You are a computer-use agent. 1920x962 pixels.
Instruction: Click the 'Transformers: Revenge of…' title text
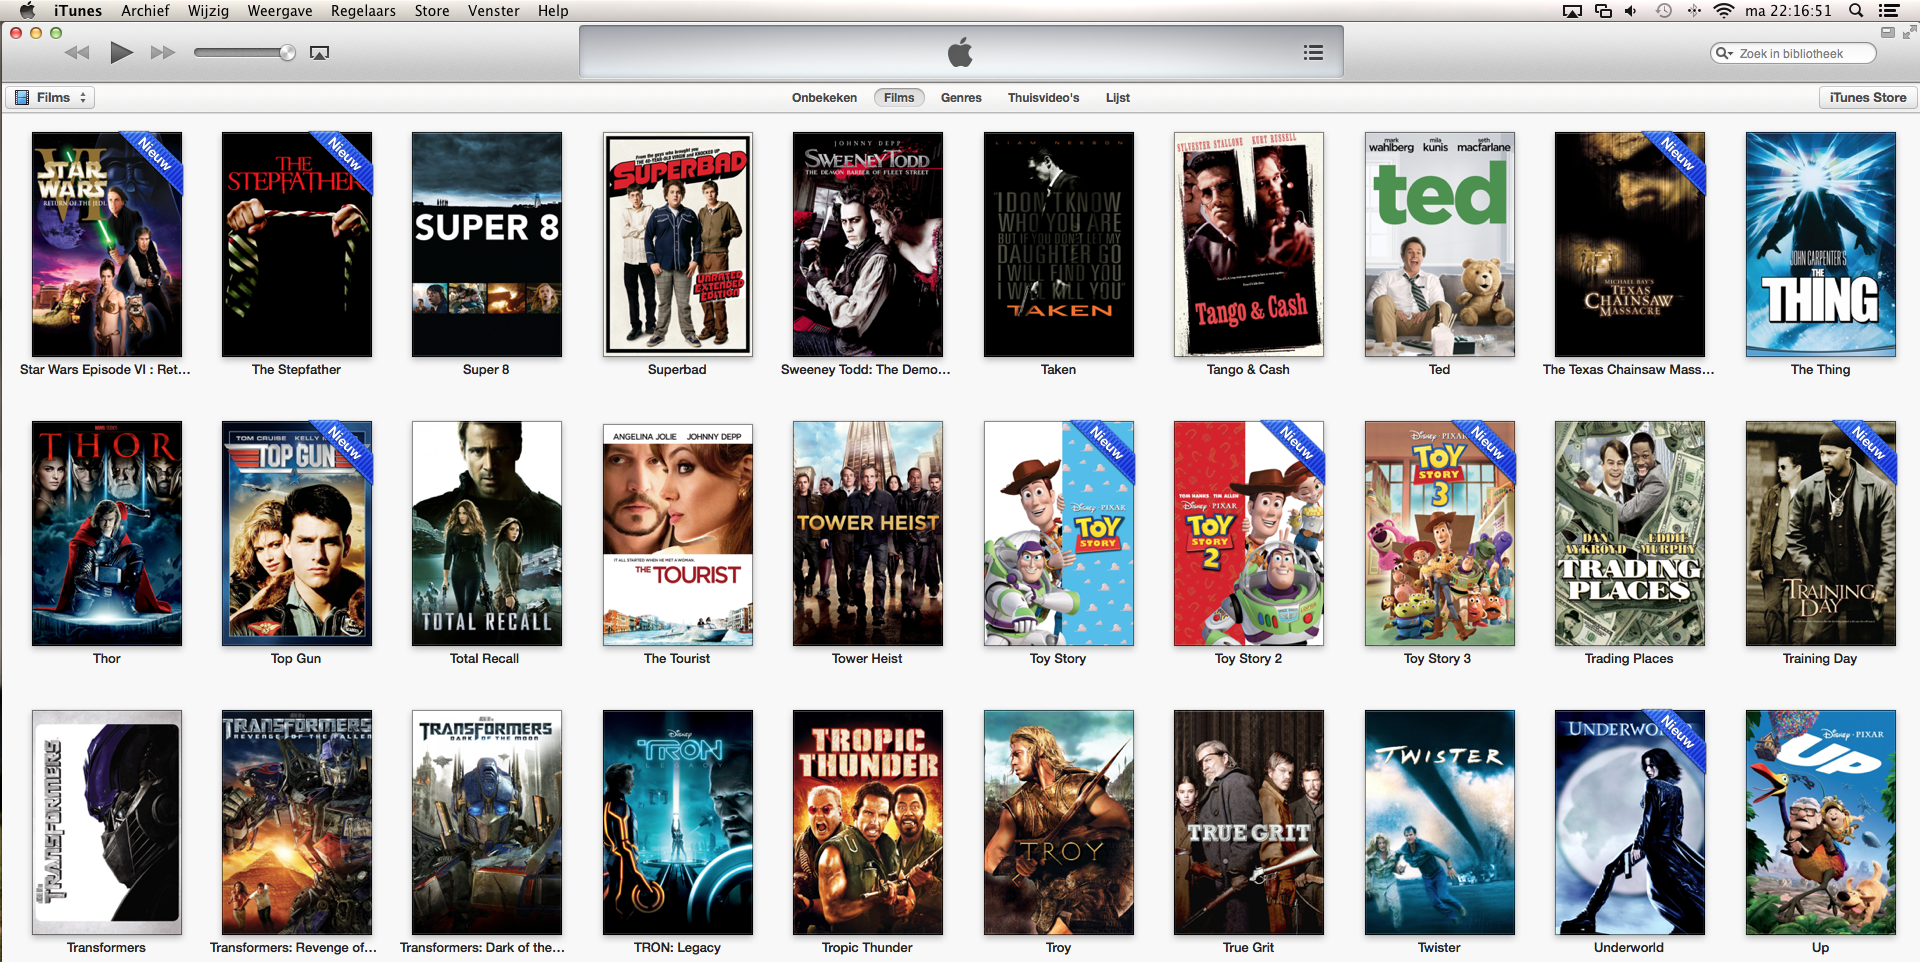[x=293, y=948]
